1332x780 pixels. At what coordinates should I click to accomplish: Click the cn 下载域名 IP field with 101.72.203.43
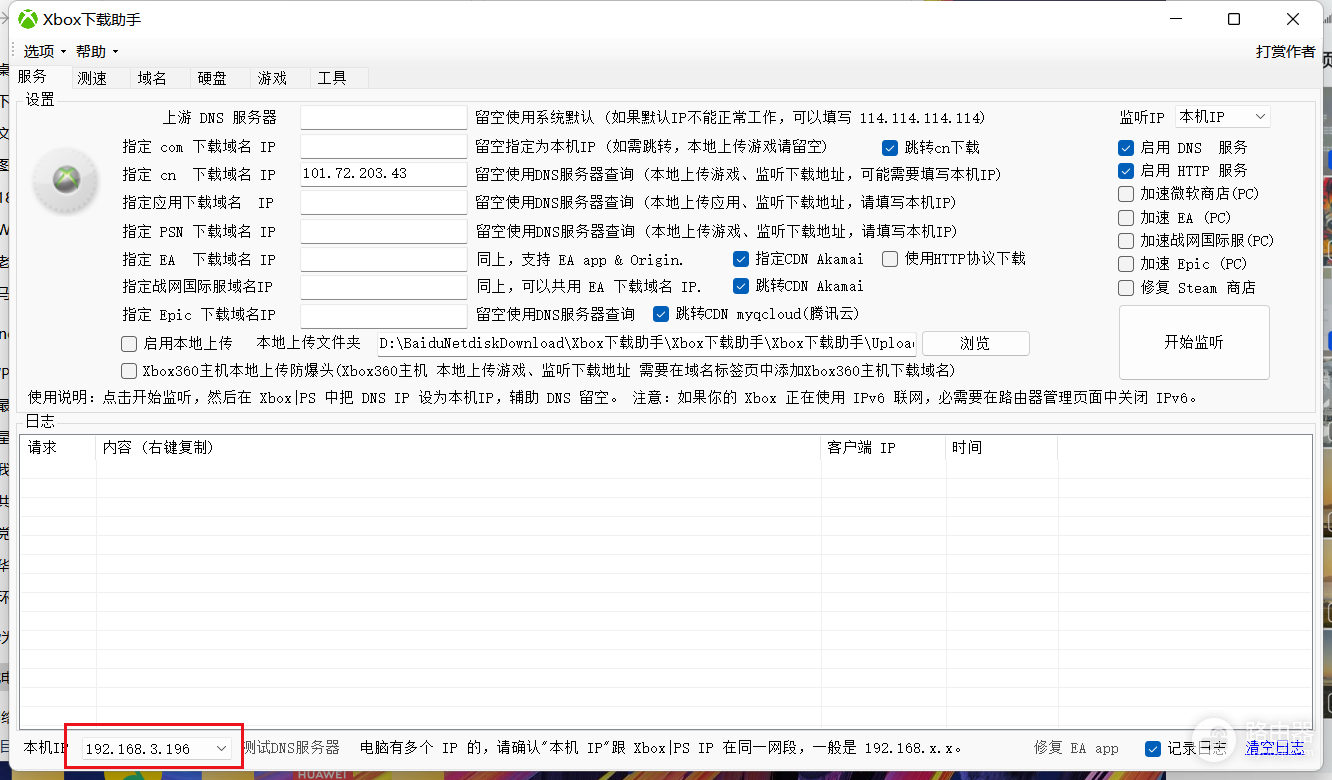tap(384, 174)
